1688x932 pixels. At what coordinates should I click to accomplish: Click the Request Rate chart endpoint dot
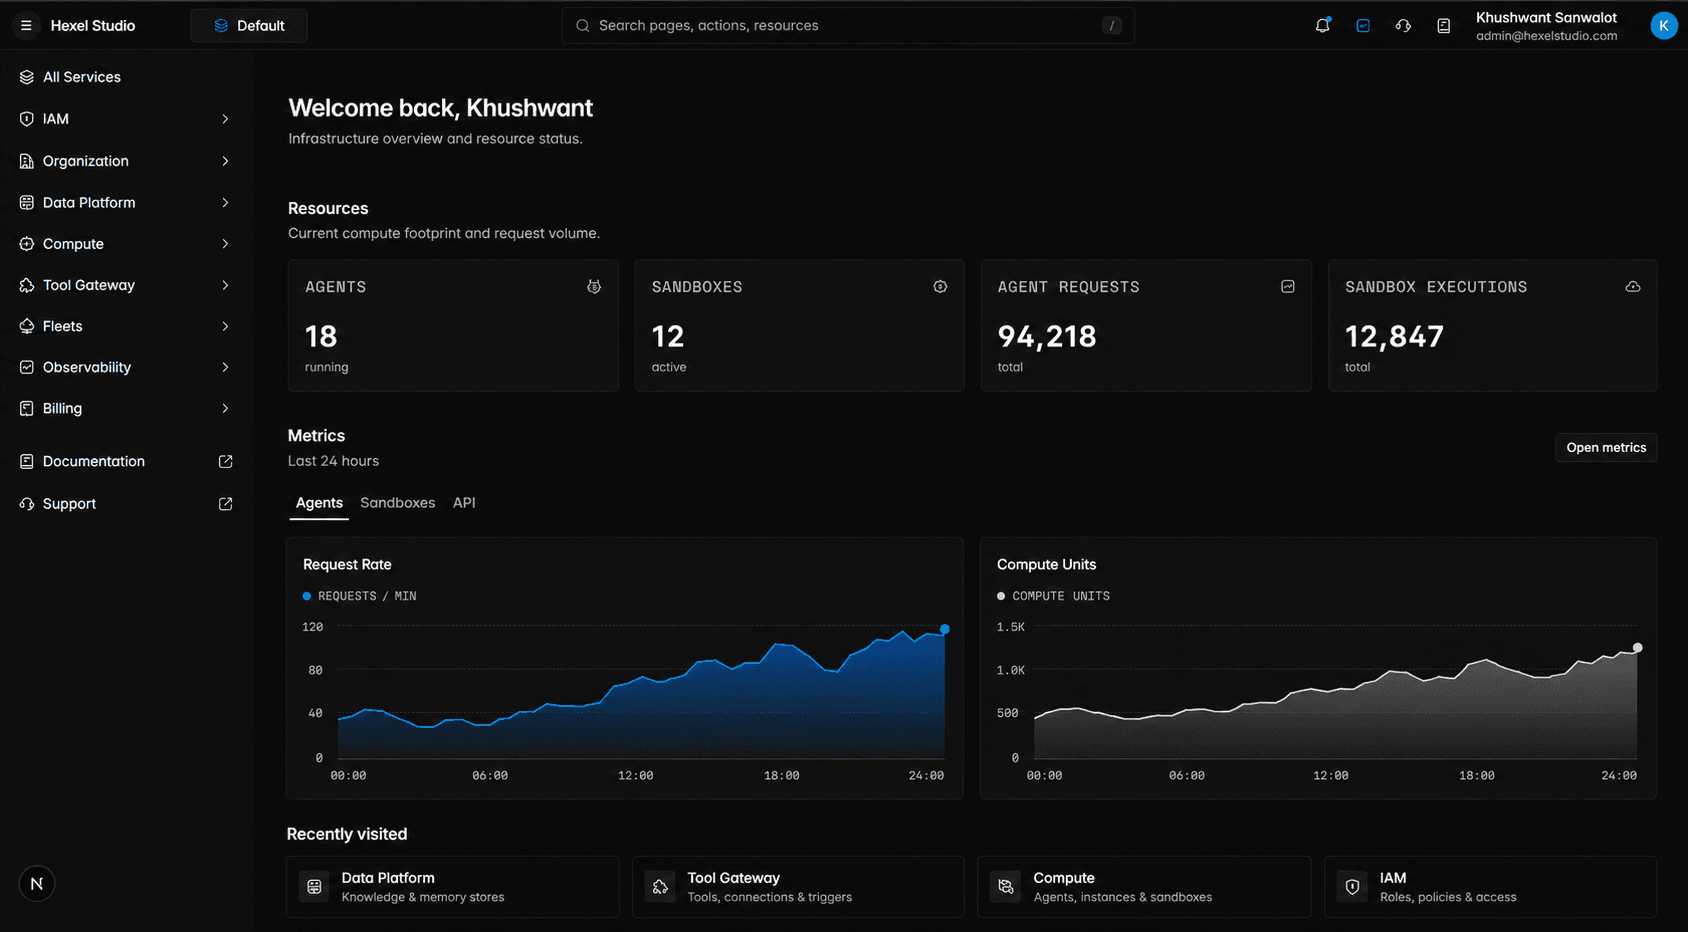[945, 629]
